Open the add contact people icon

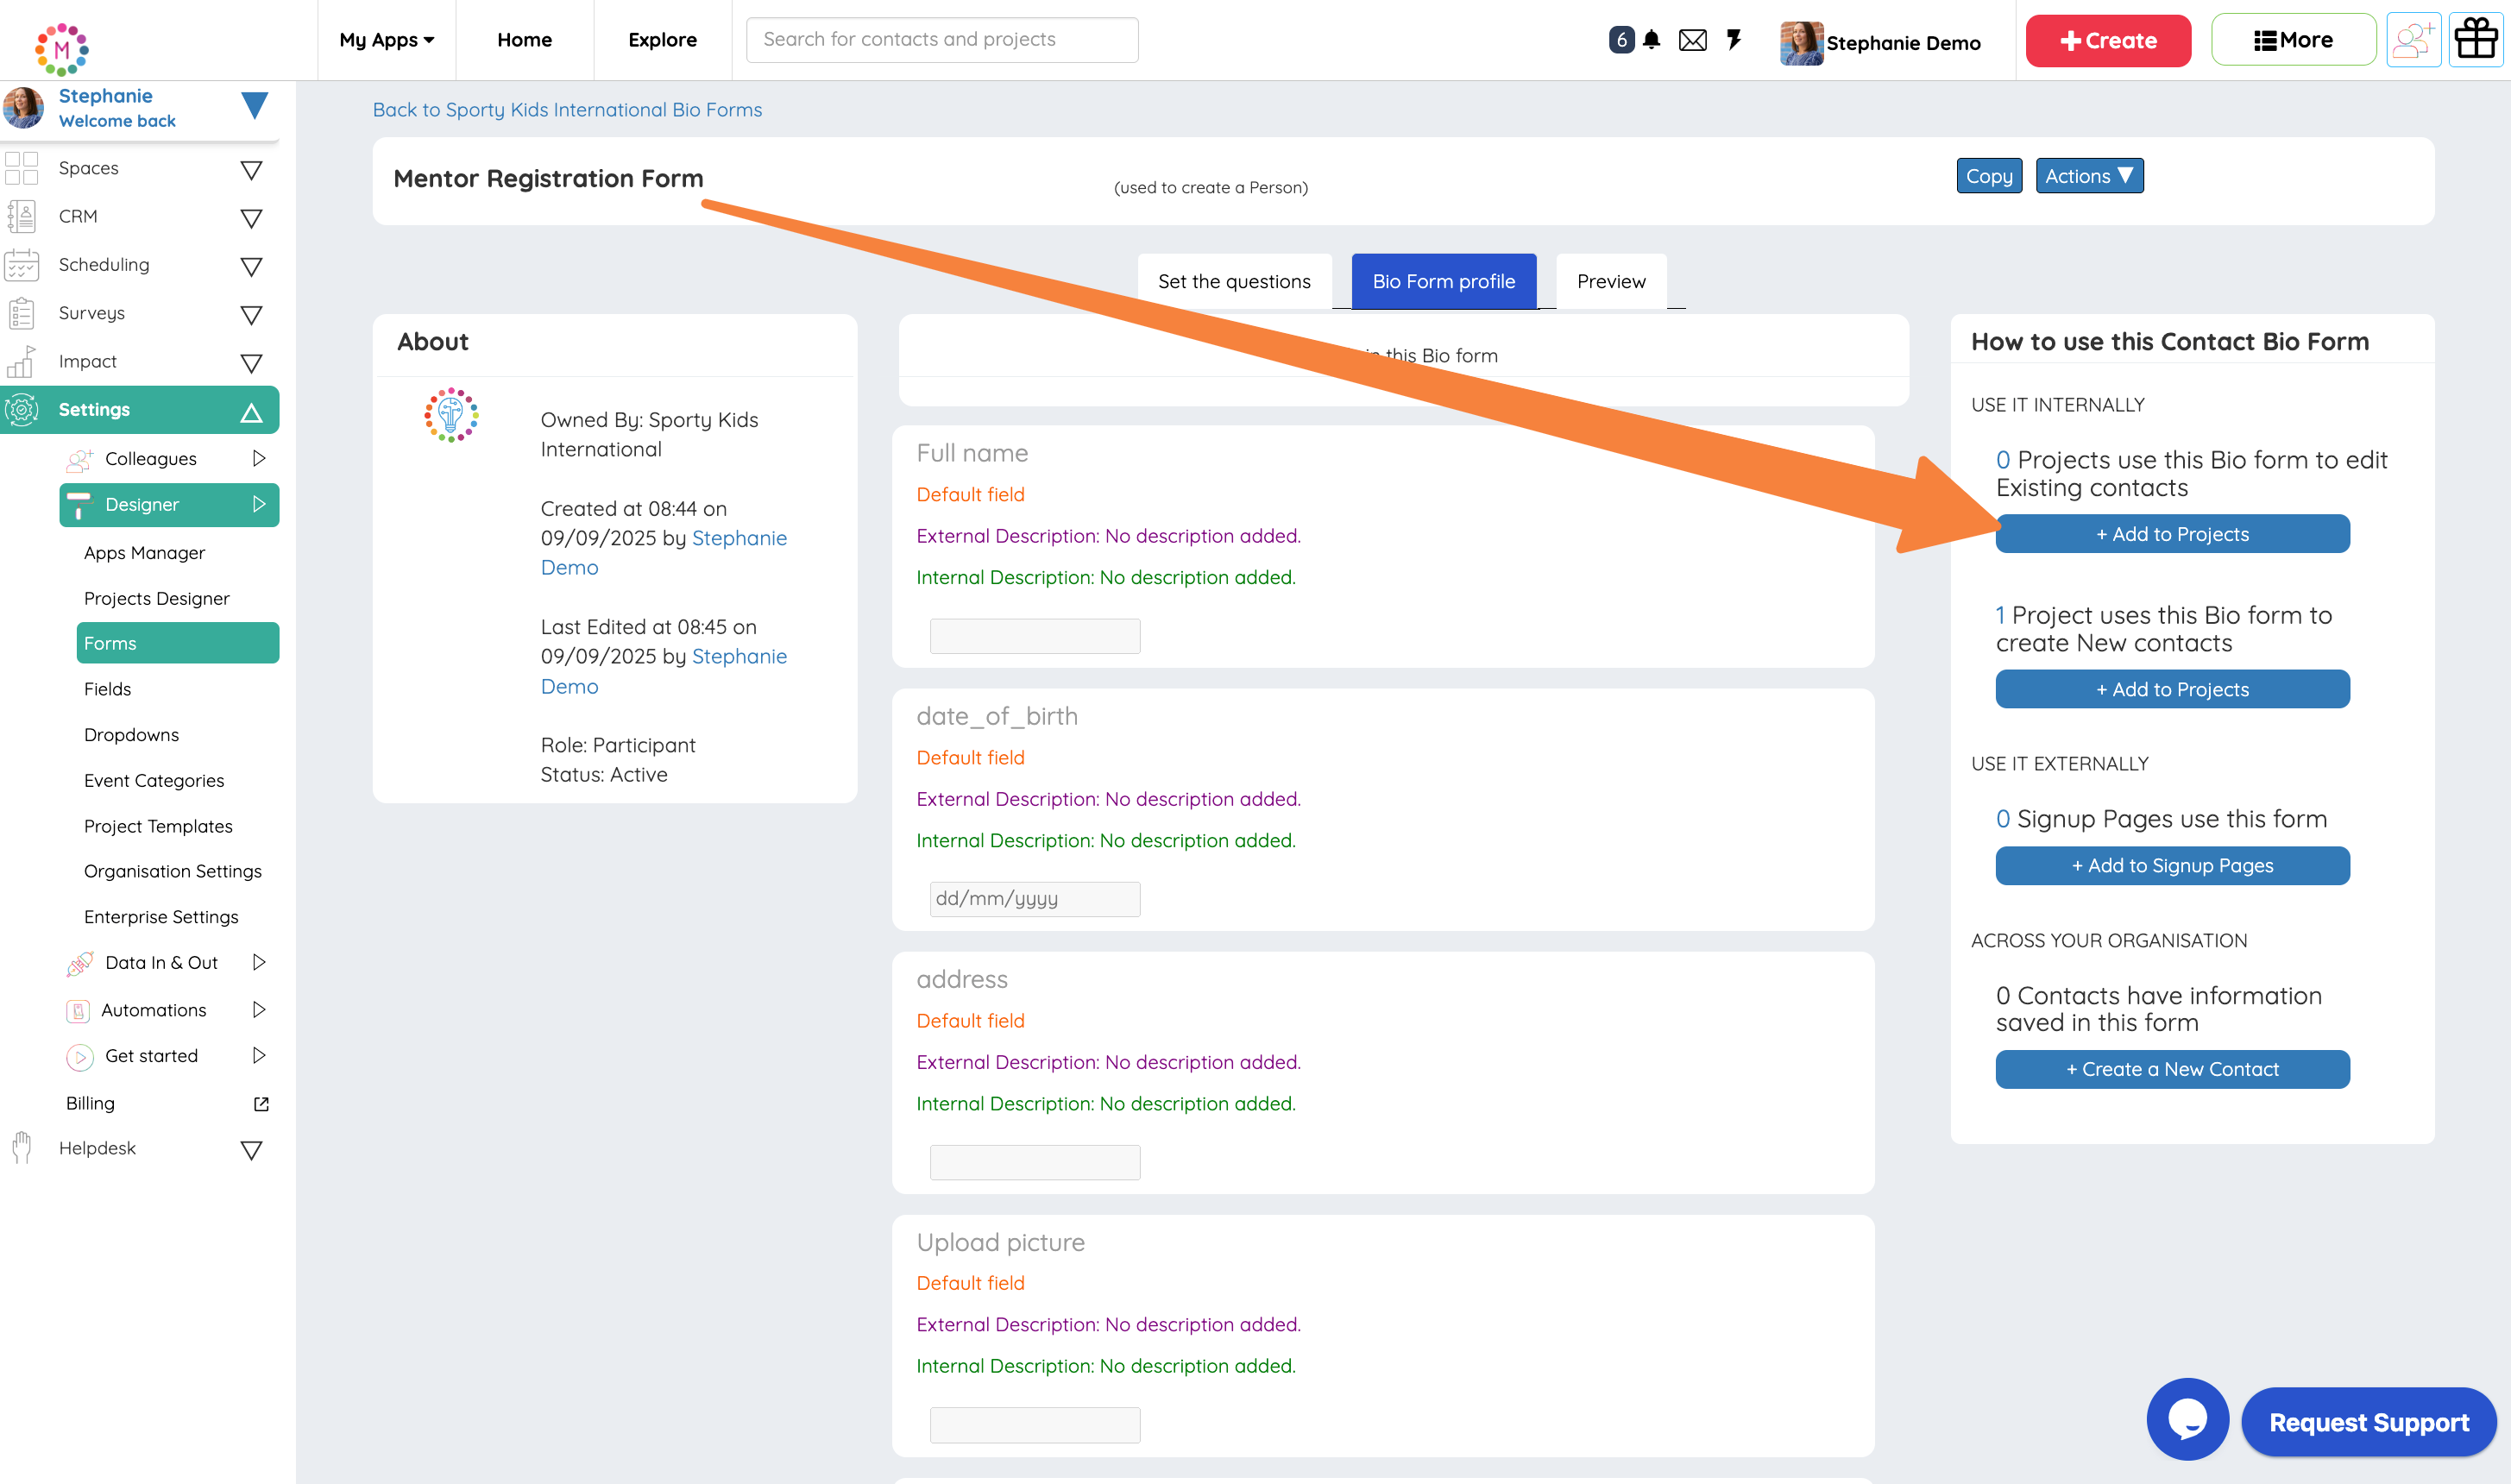click(2413, 40)
